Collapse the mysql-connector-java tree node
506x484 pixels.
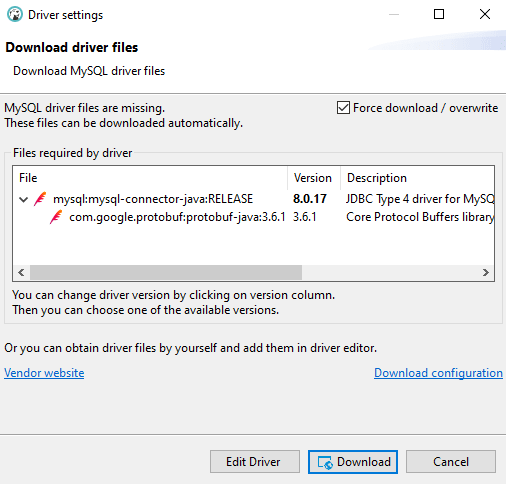tap(23, 200)
